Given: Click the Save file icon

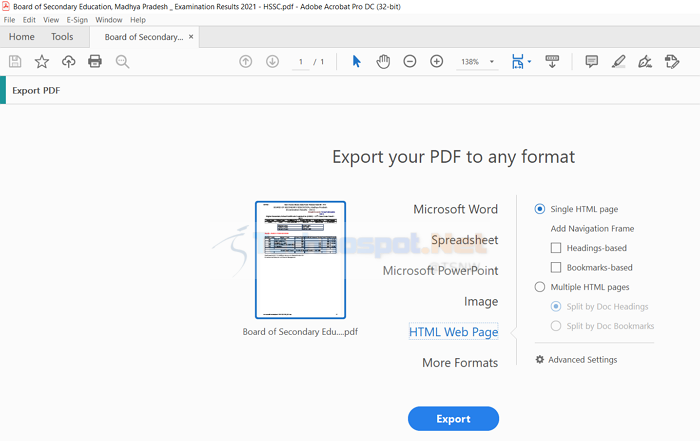Looking at the screenshot, I should click(15, 61).
